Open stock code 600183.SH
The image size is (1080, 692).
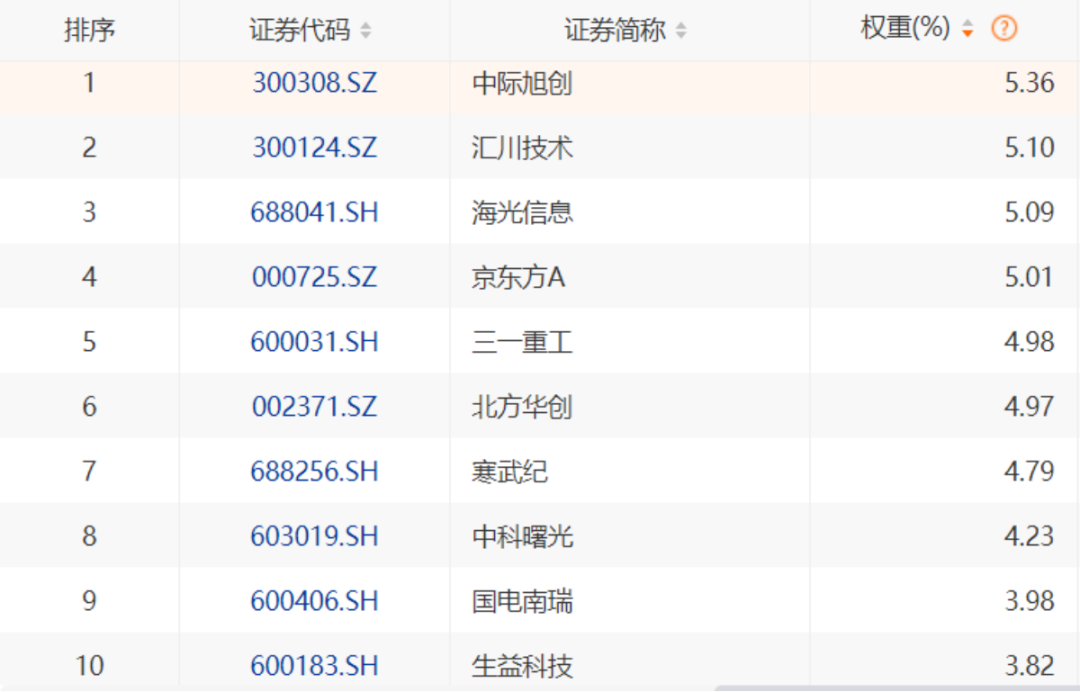click(x=315, y=666)
